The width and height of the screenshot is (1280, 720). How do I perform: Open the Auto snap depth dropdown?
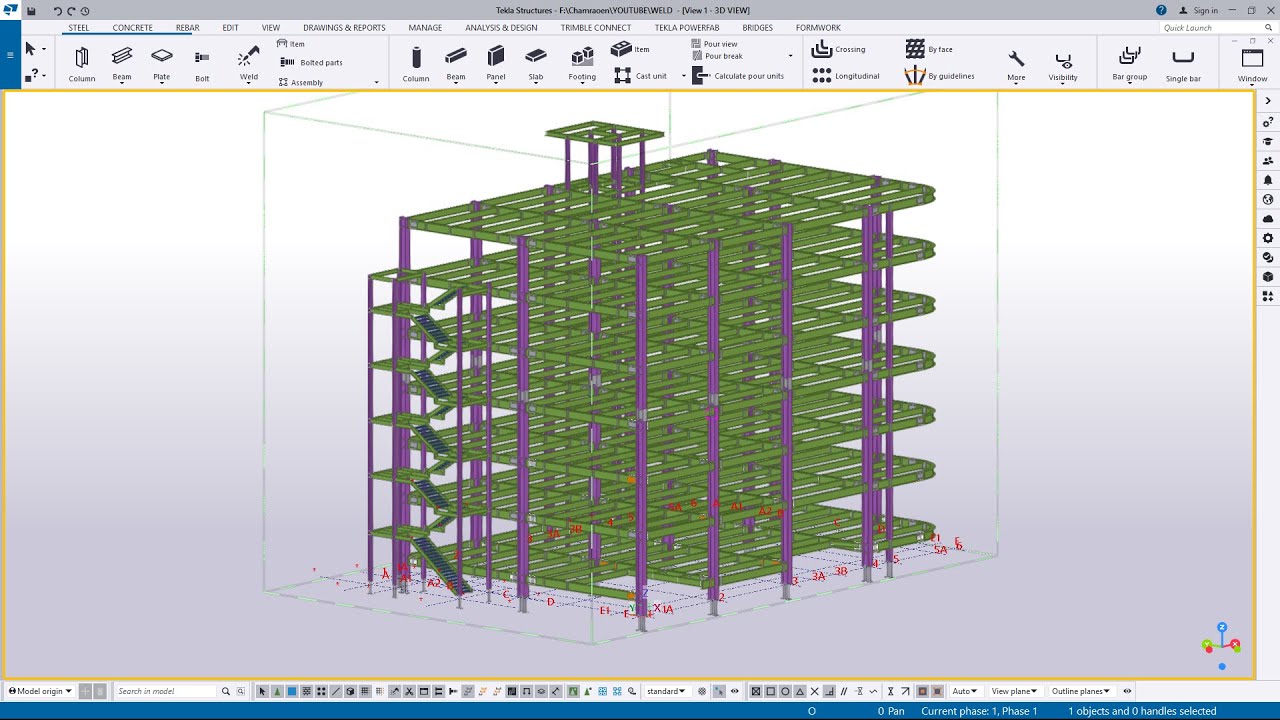click(x=965, y=691)
